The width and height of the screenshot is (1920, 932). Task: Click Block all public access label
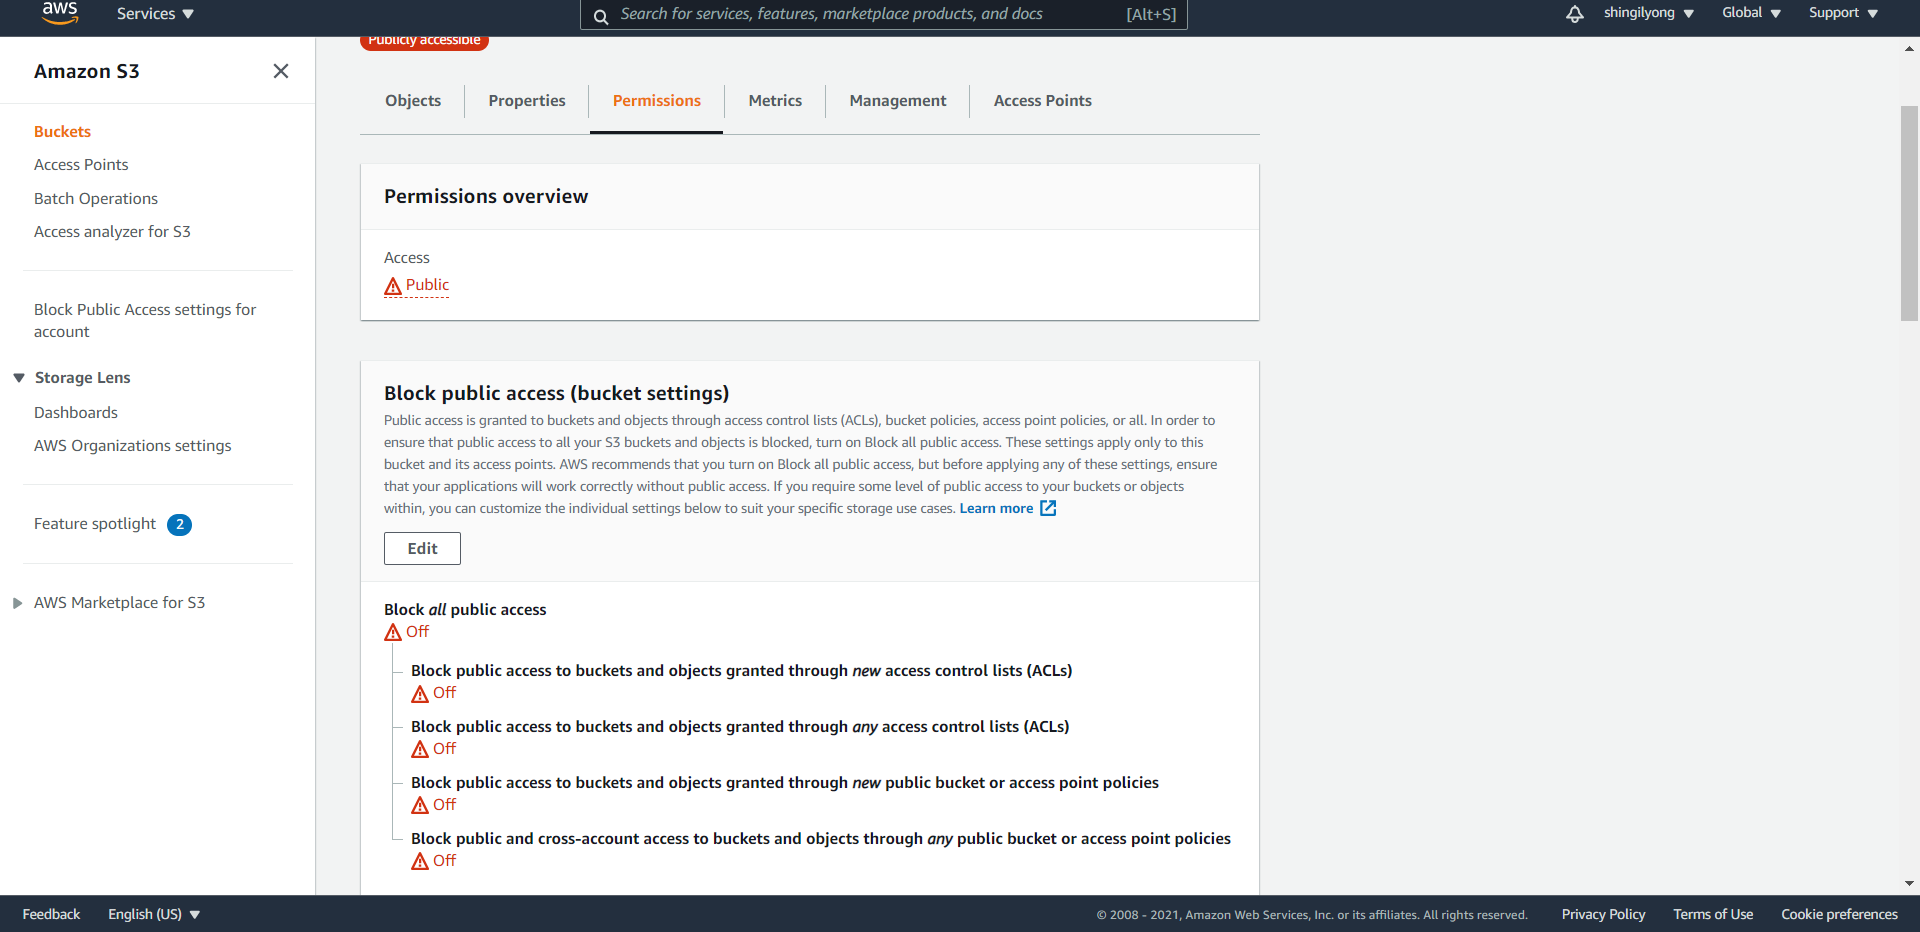coord(465,610)
